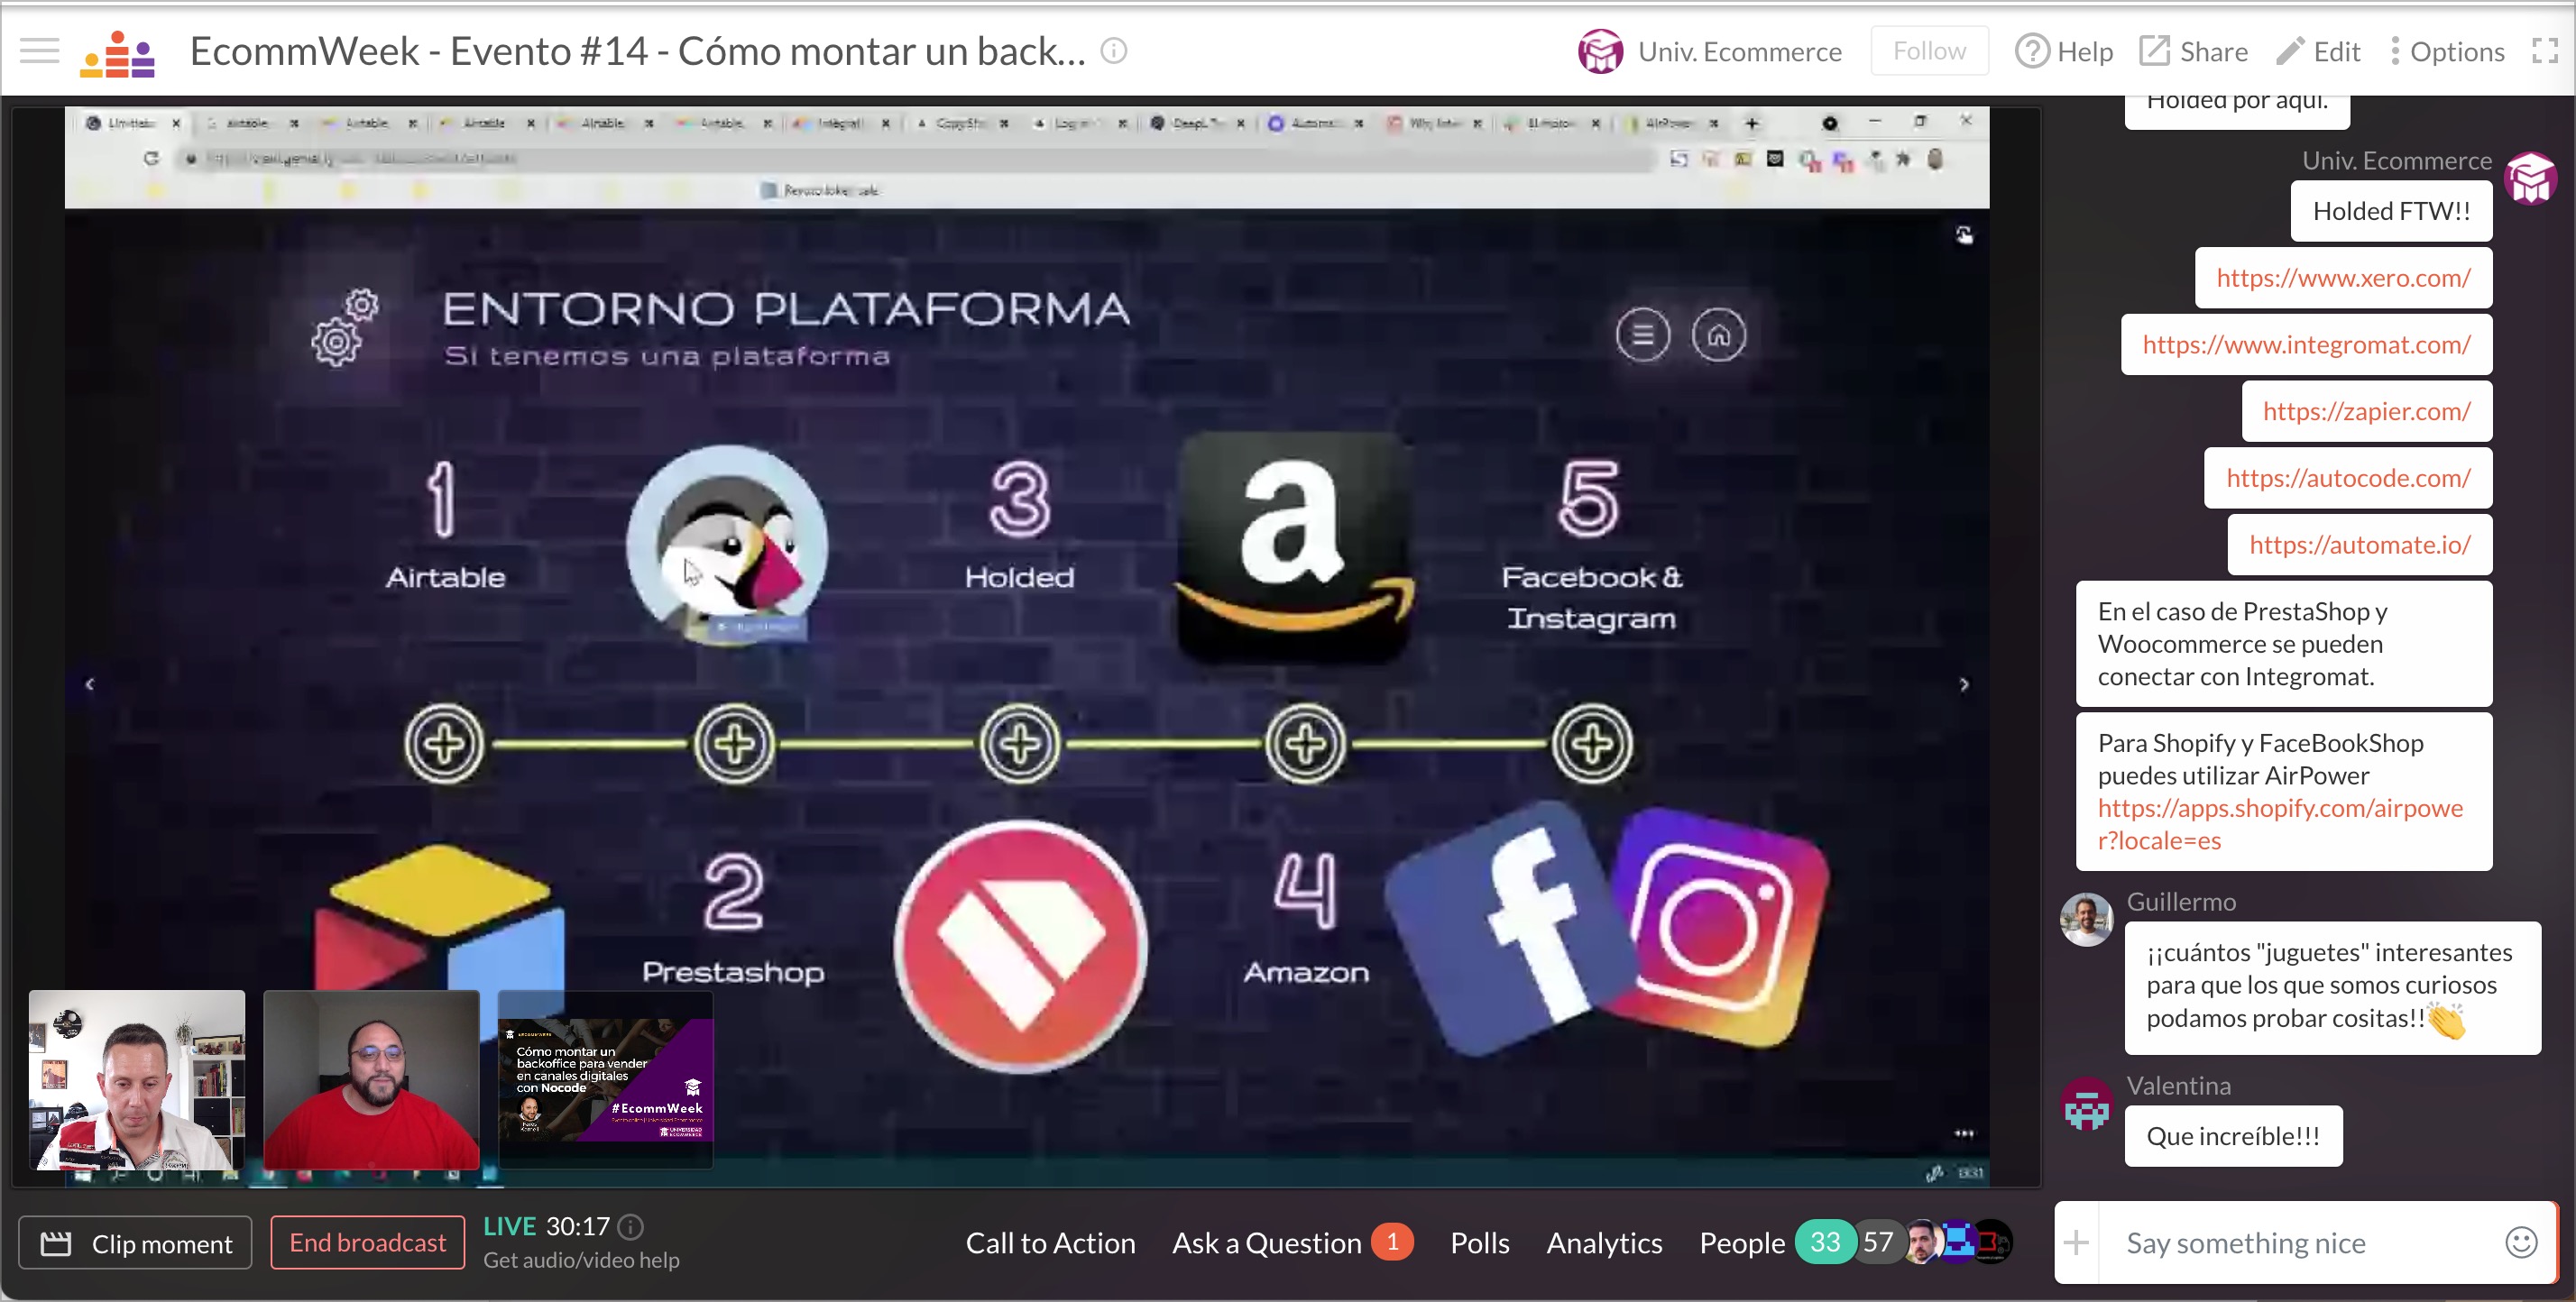The image size is (2576, 1302).
Task: Enter fullscreen mode
Action: coord(2544,51)
